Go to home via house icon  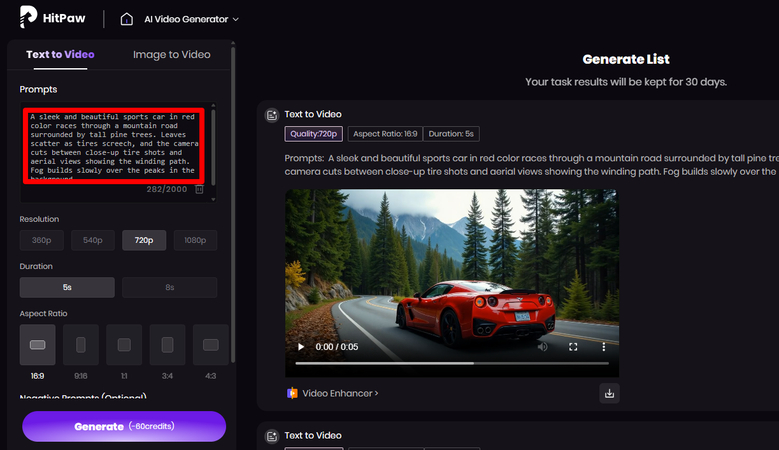click(127, 19)
